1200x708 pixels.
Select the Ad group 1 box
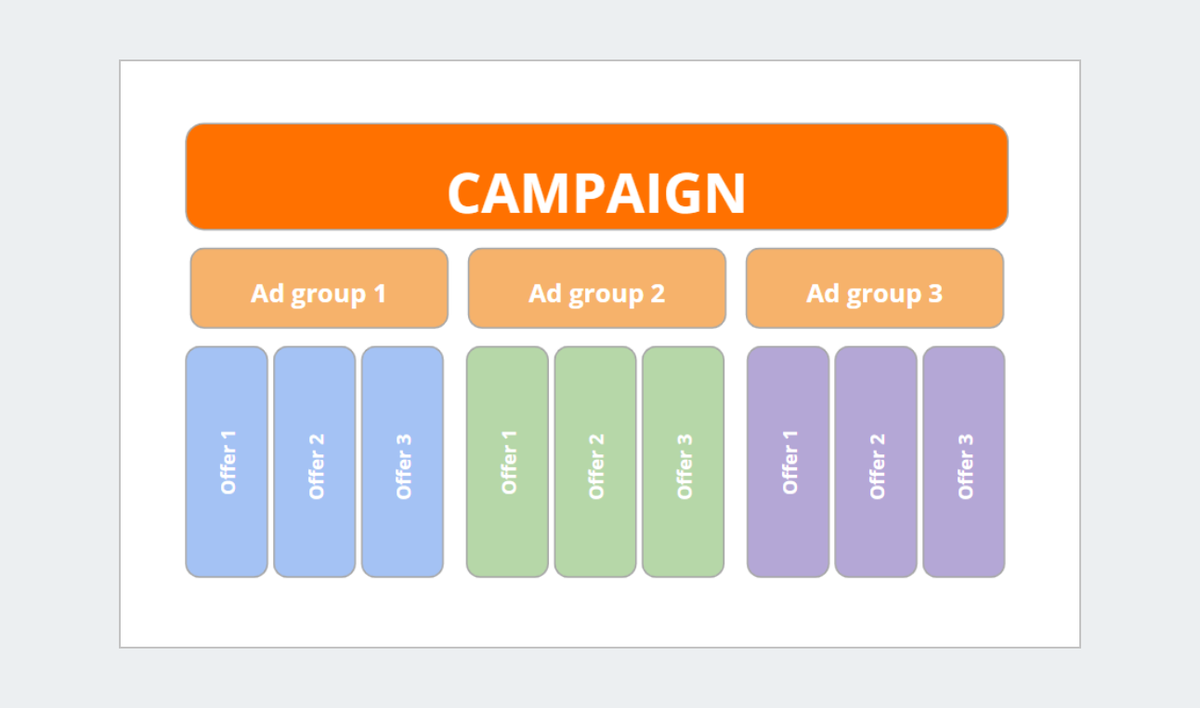319,288
